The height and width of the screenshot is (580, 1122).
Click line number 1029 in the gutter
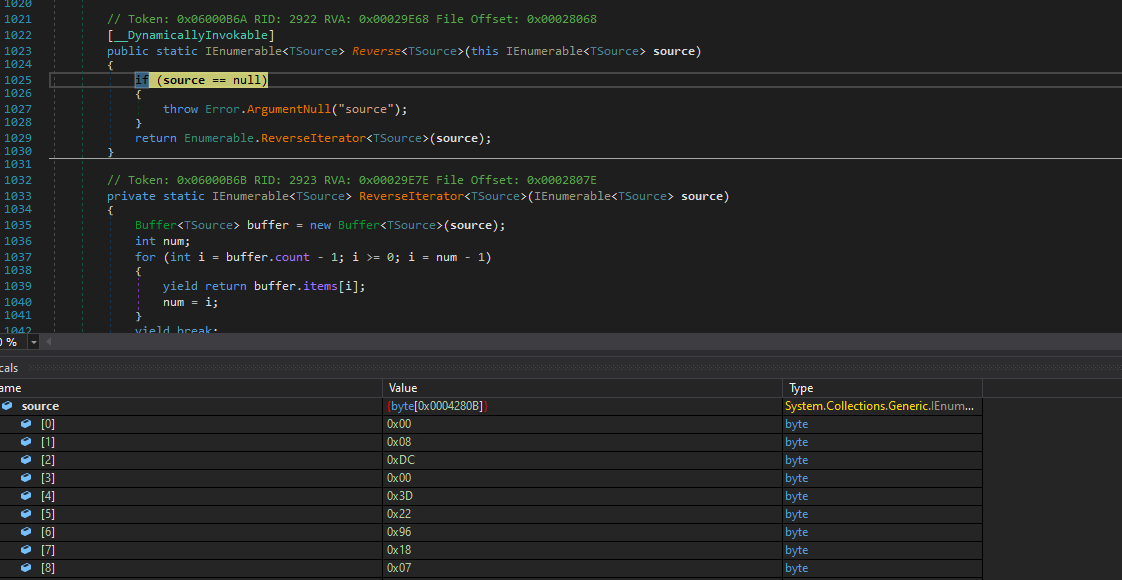coord(18,138)
